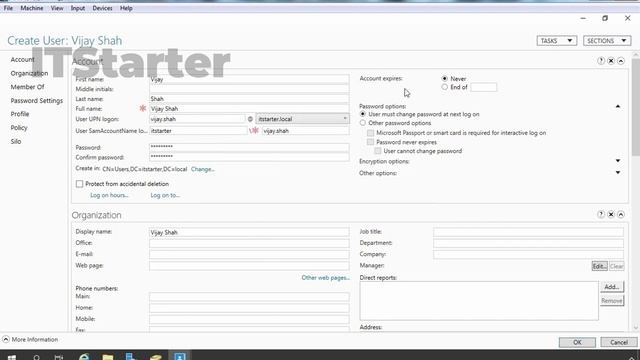This screenshot has width=640, height=360.
Task: Open Server Manager from the taskbar
Action: (131, 356)
